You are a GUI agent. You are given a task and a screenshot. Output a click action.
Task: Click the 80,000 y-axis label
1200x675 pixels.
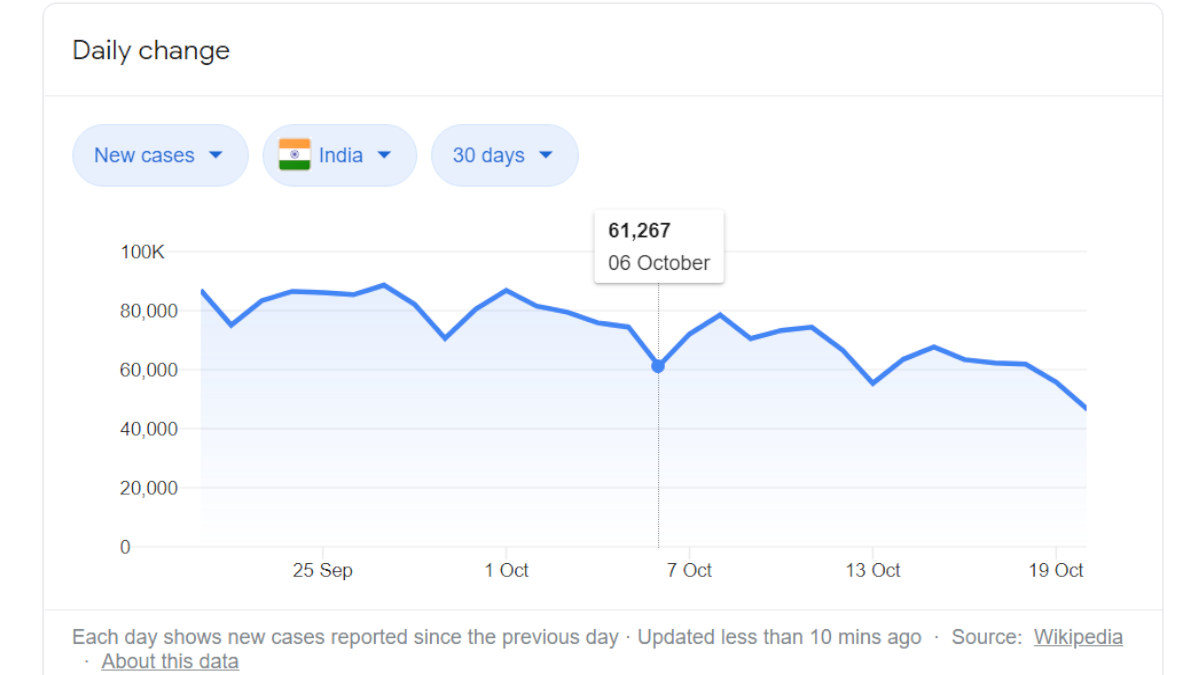click(148, 311)
